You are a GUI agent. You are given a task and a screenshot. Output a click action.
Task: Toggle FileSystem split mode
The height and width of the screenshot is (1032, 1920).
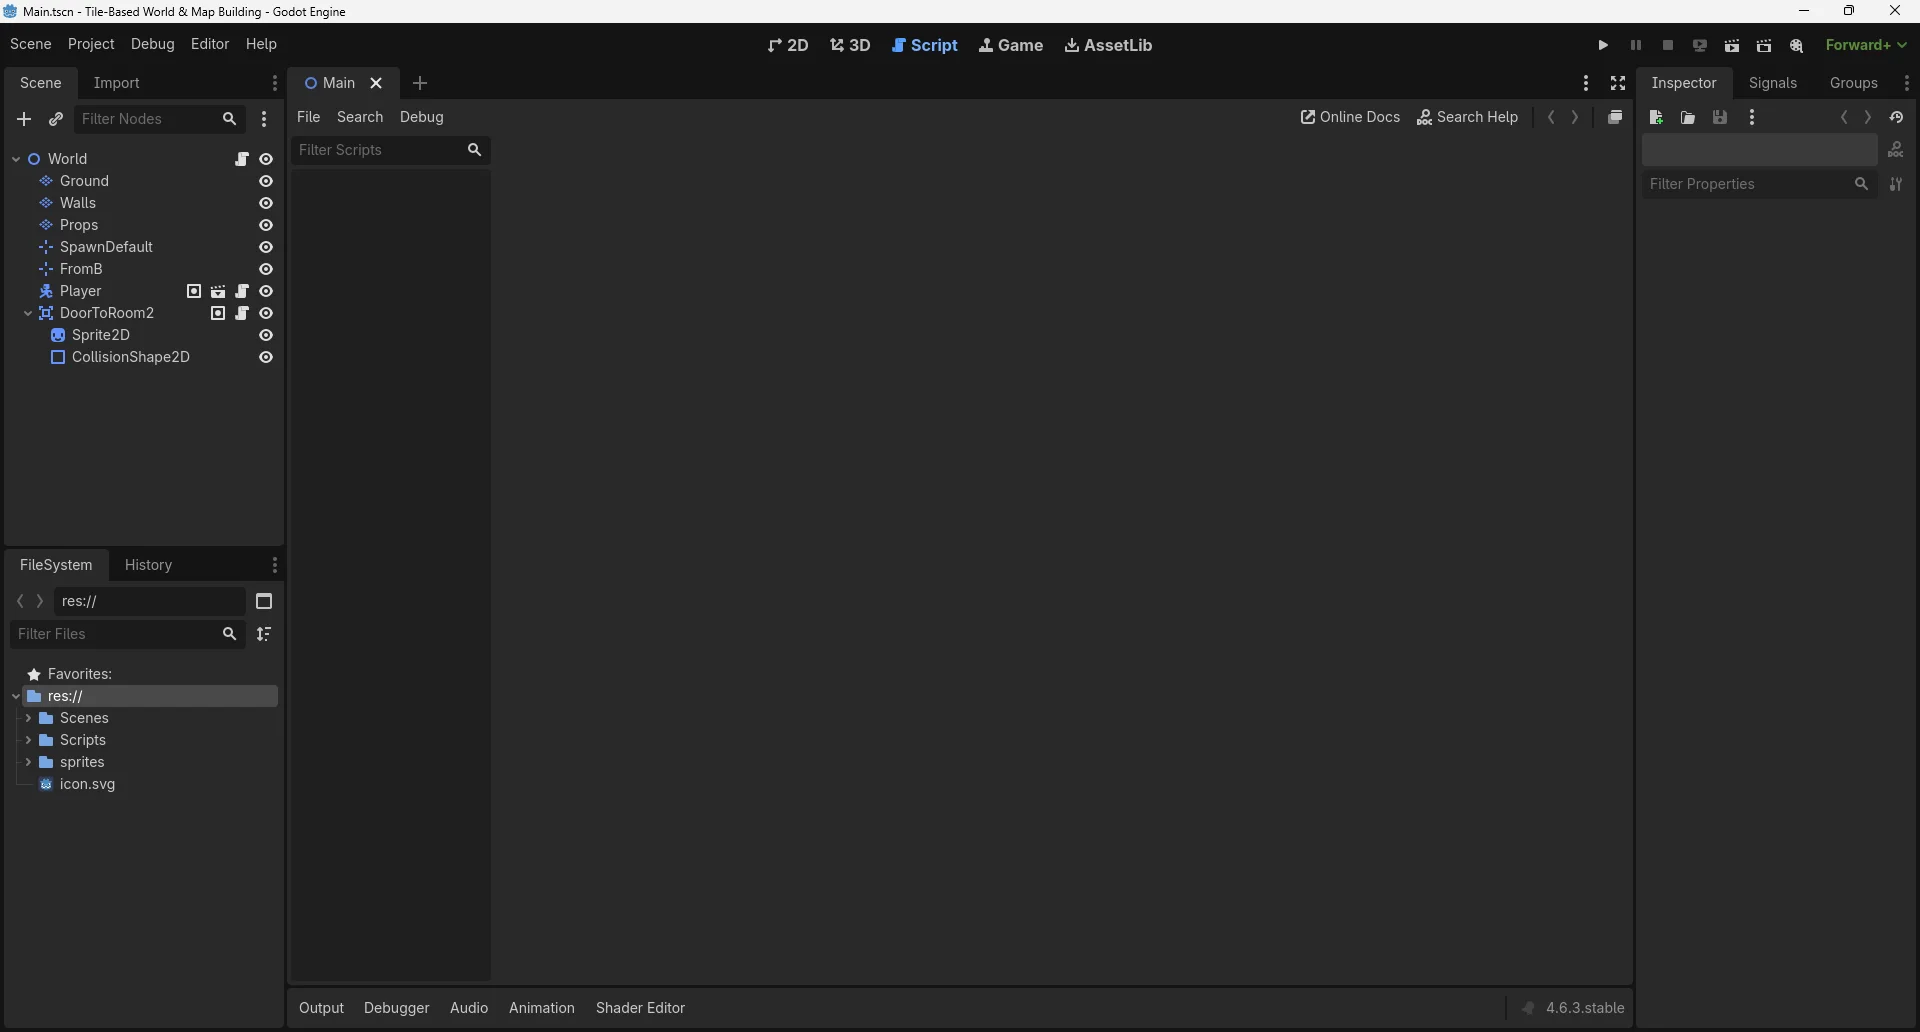264,601
